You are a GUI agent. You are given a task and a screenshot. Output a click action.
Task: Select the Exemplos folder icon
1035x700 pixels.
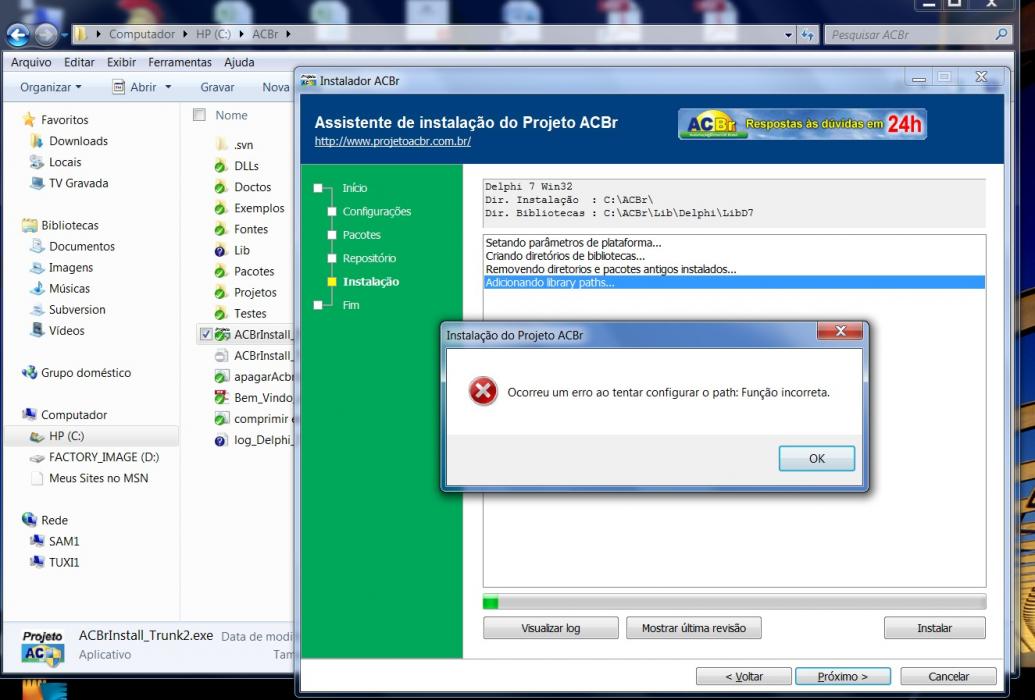click(x=221, y=208)
